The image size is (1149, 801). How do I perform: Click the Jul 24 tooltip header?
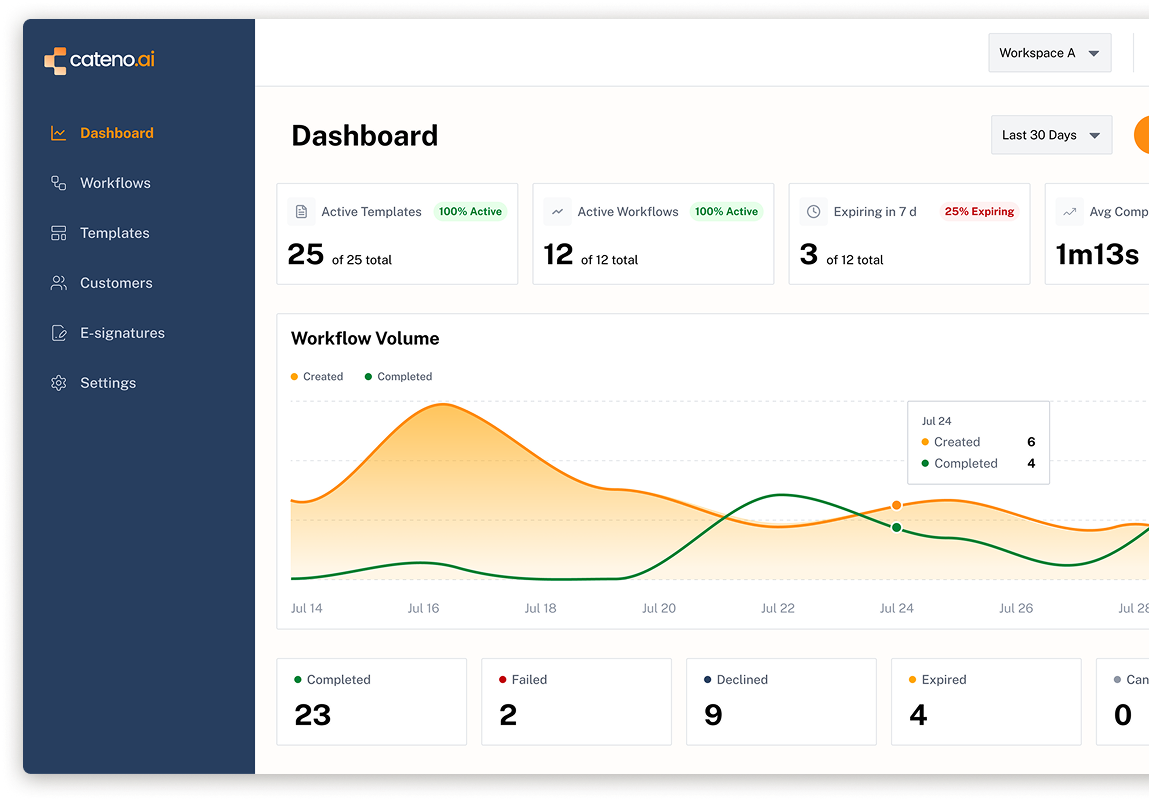[x=936, y=421]
